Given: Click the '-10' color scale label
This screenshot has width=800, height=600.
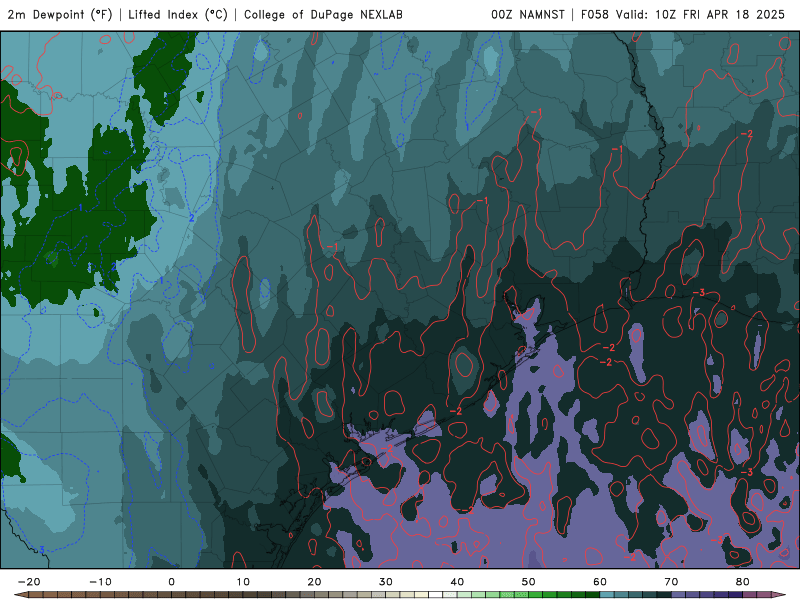Looking at the screenshot, I should [x=100, y=582].
